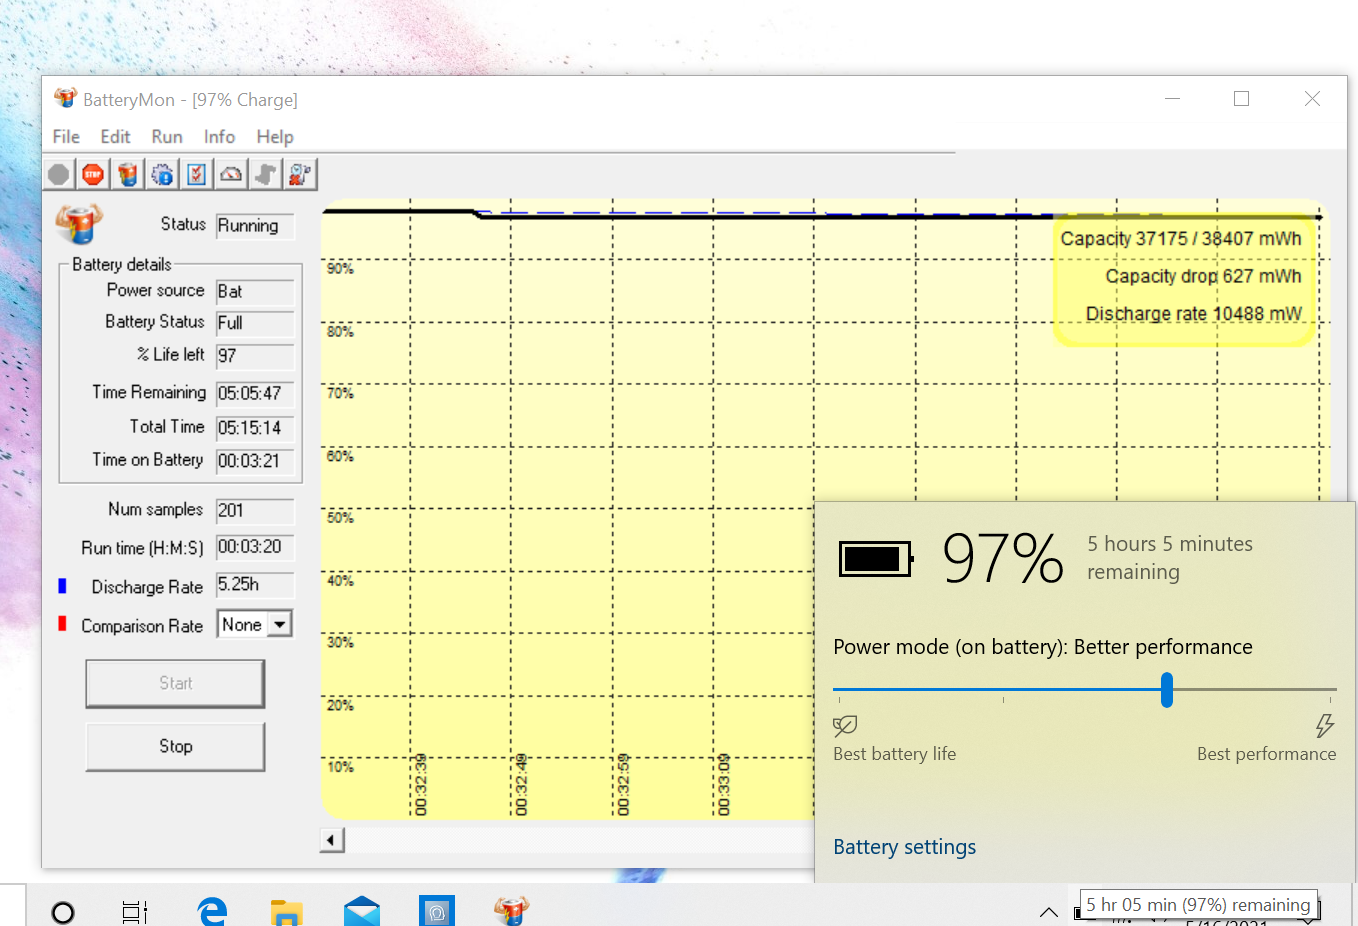Open the Help menu

point(275,137)
